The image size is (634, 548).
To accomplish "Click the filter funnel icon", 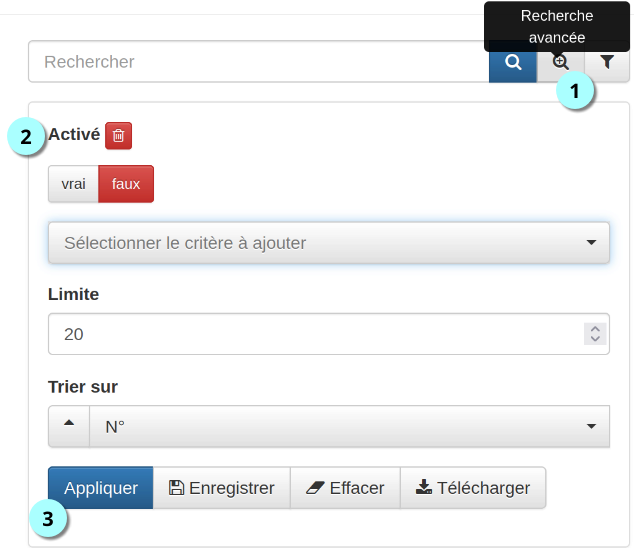I will (607, 62).
